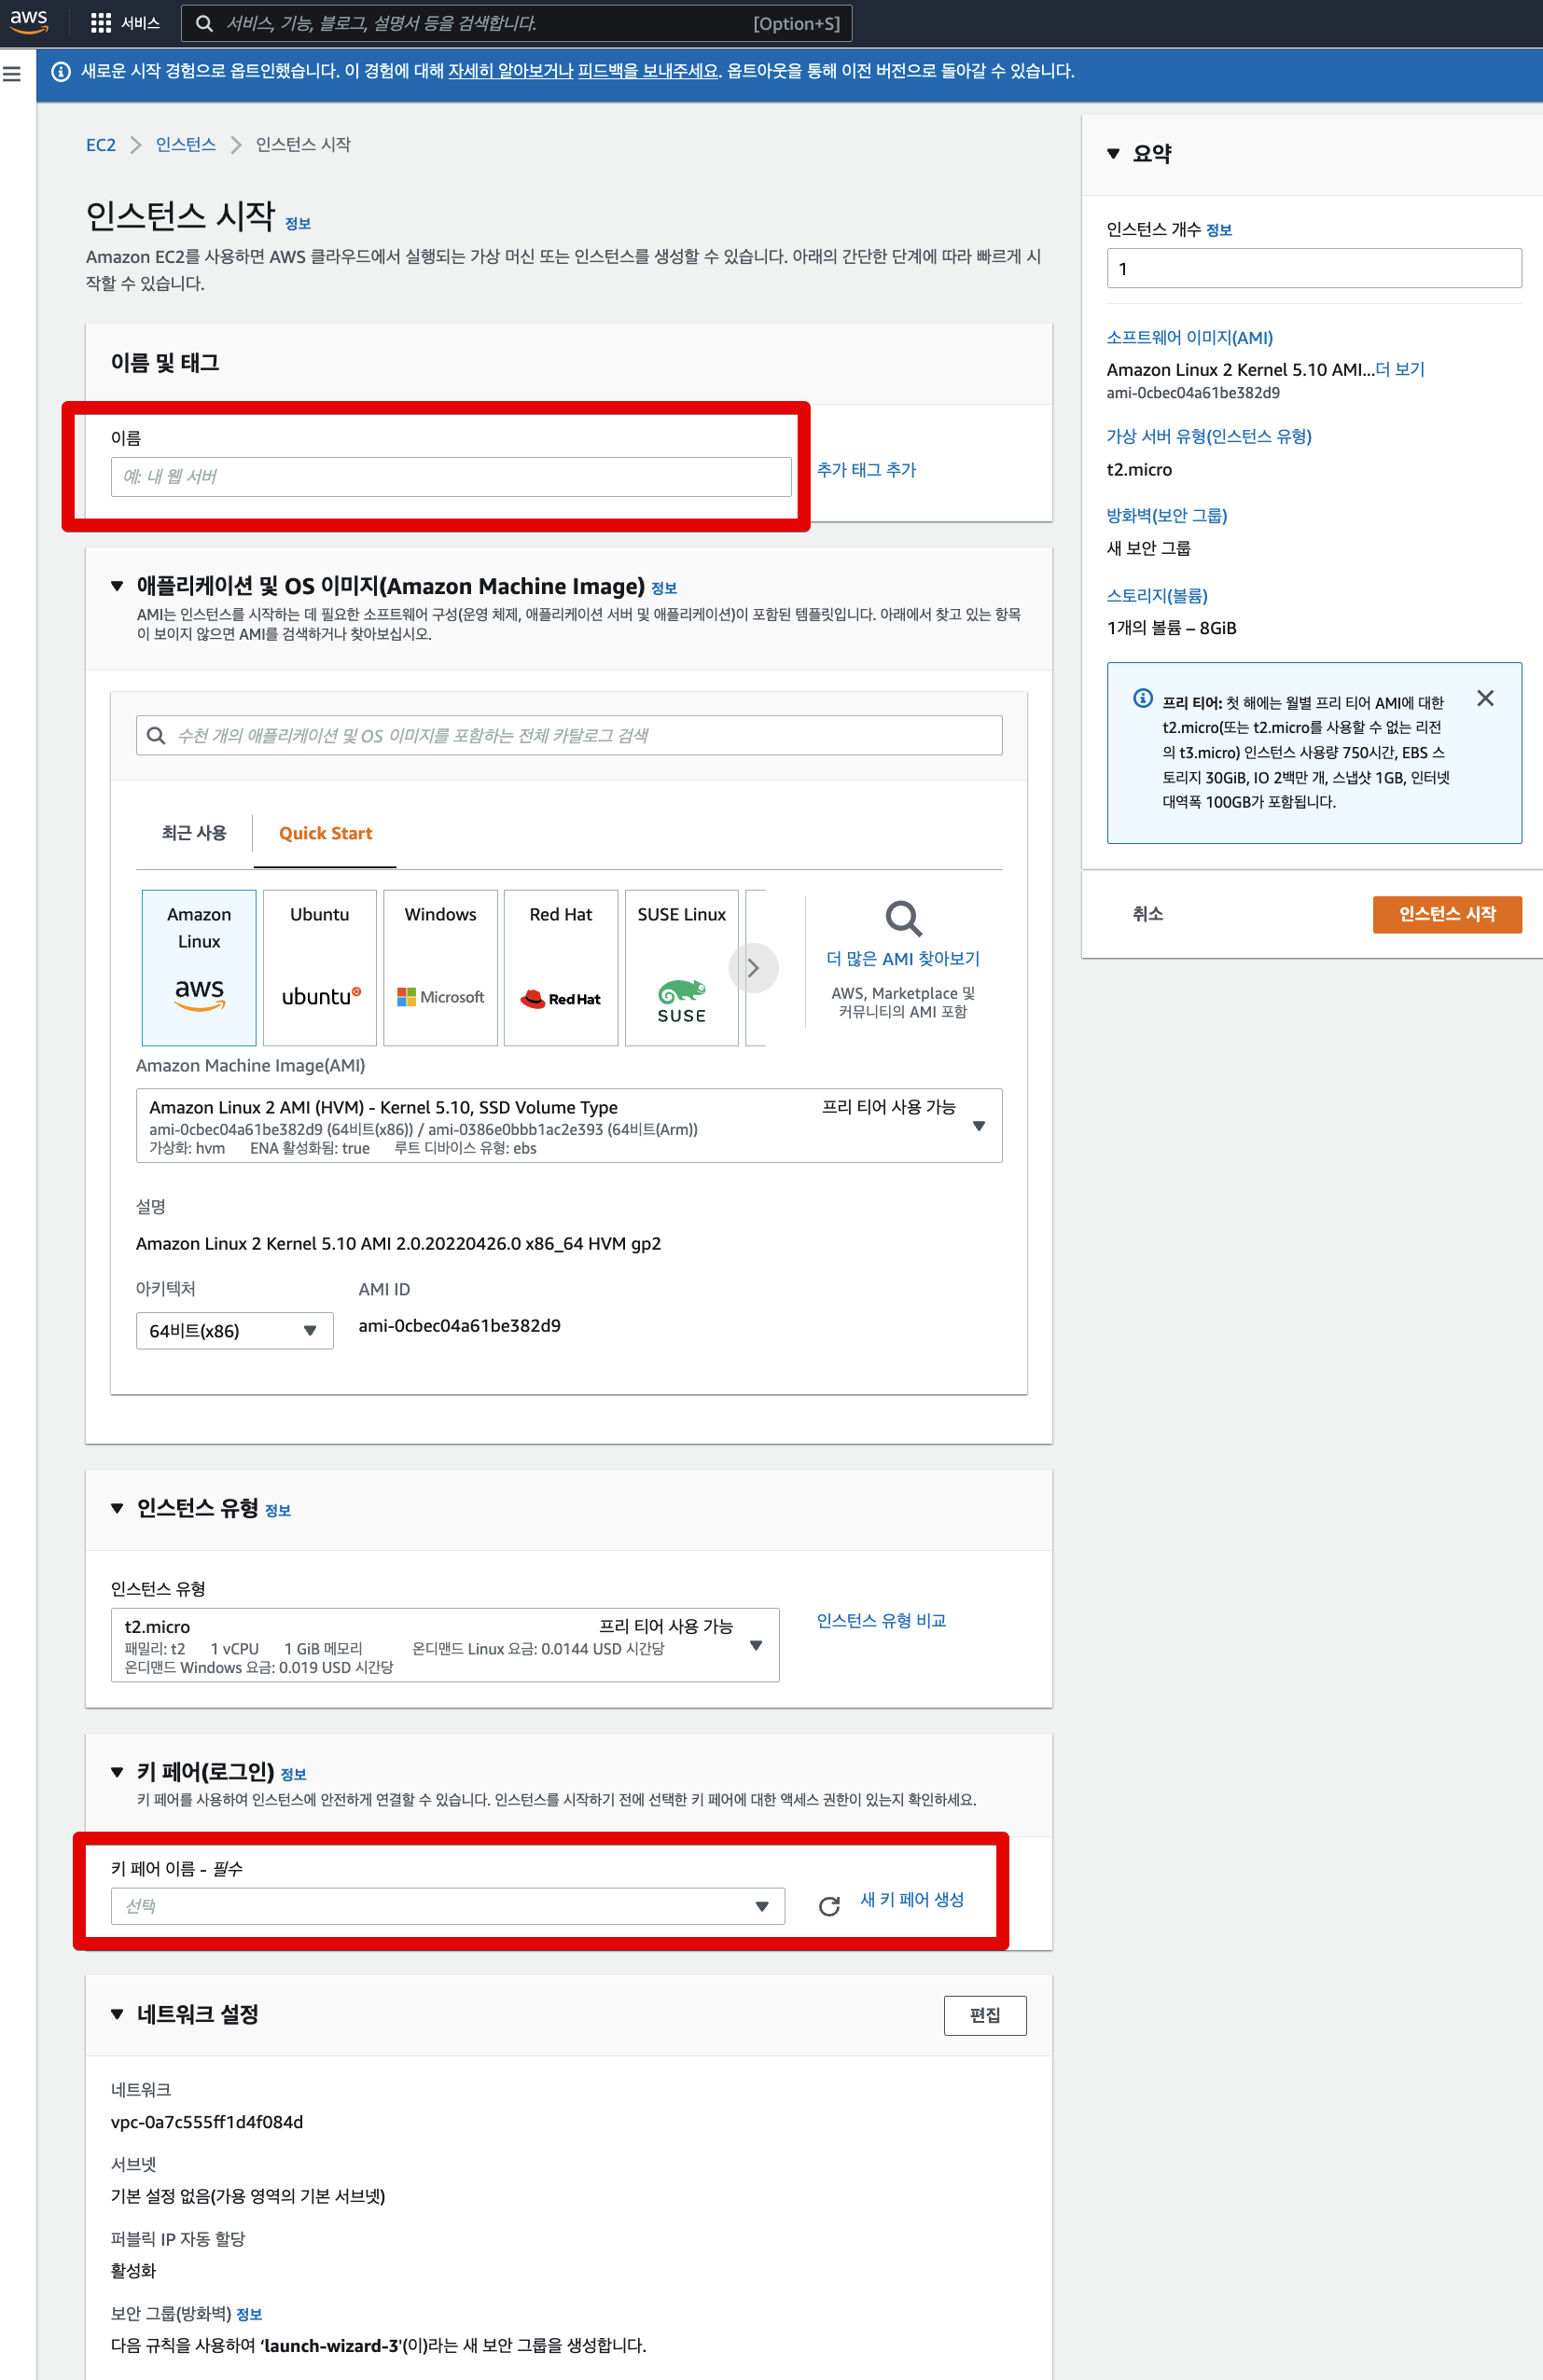Click the orange 인스턴스 시작 button

point(1447,914)
